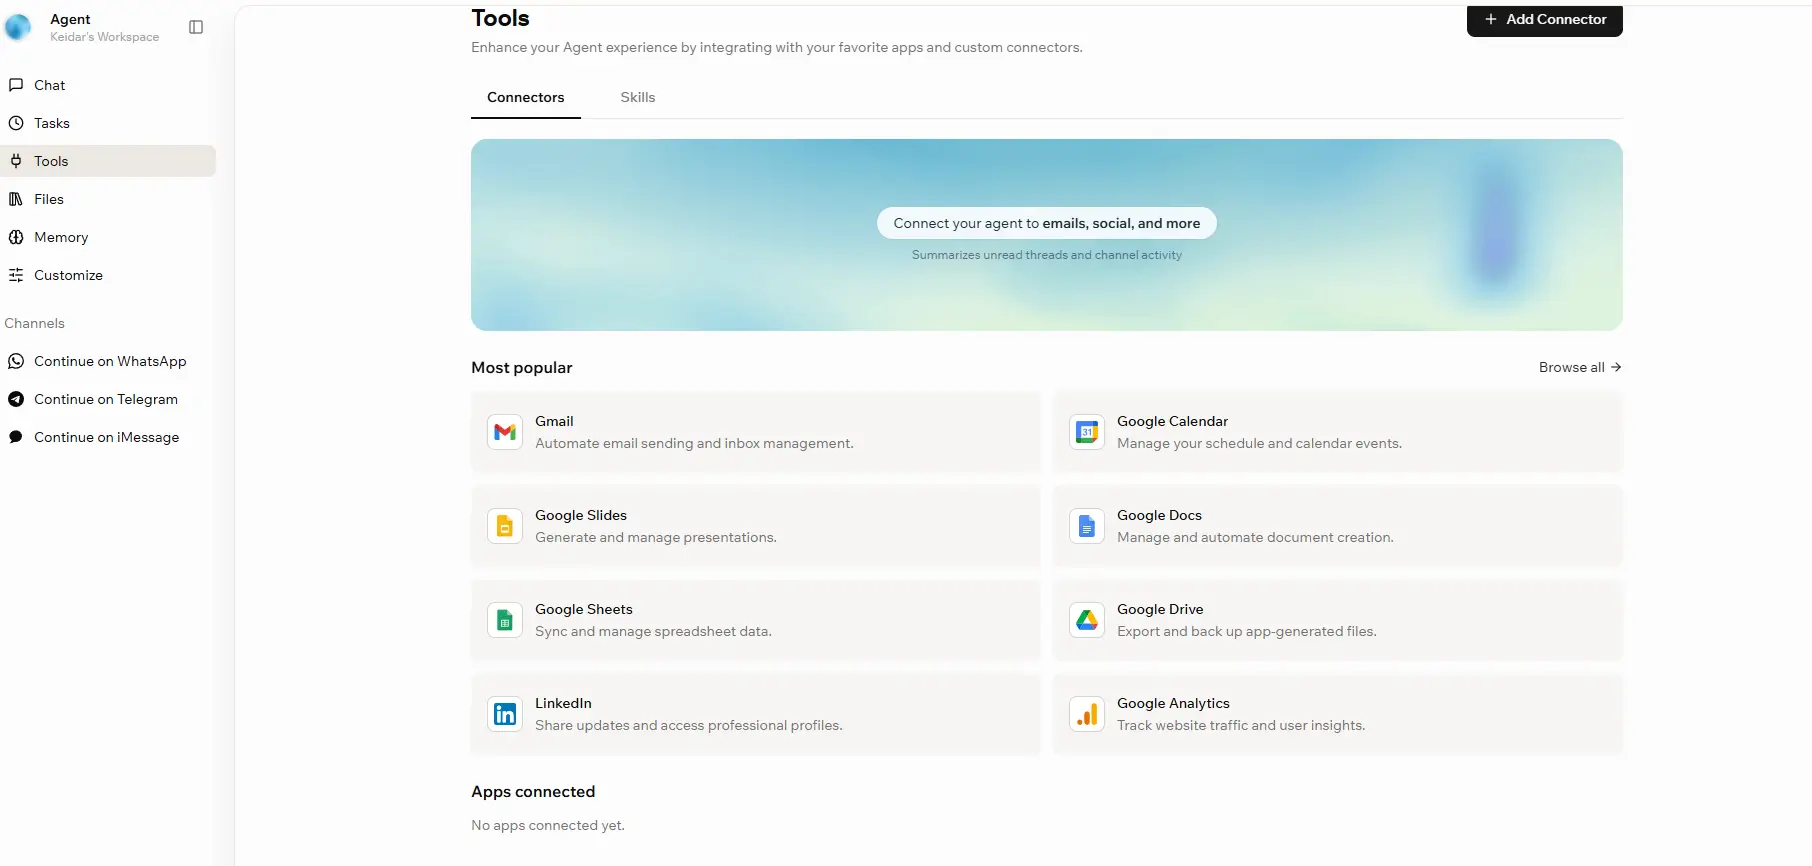The height and width of the screenshot is (866, 1812).
Task: Click 'Export and back up app-generated files.'
Action: click(1247, 631)
